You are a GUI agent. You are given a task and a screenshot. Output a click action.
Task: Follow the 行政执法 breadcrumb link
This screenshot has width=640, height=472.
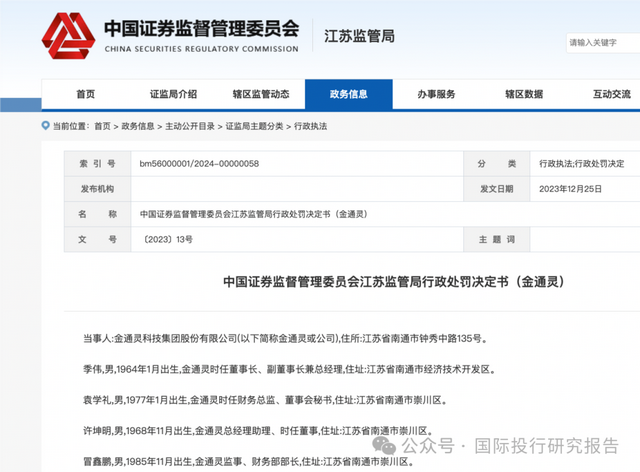coord(311,126)
